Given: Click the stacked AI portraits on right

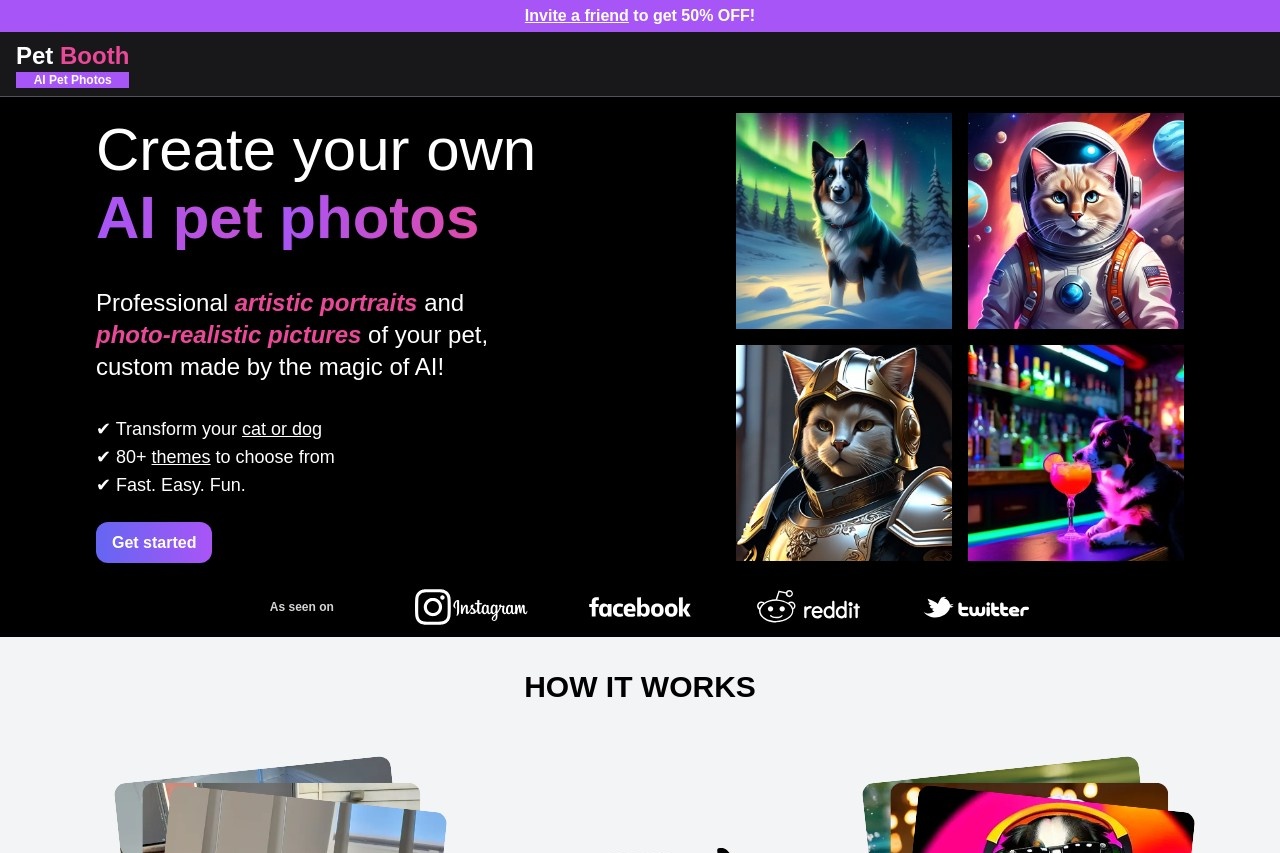Looking at the screenshot, I should pos(1029,805).
